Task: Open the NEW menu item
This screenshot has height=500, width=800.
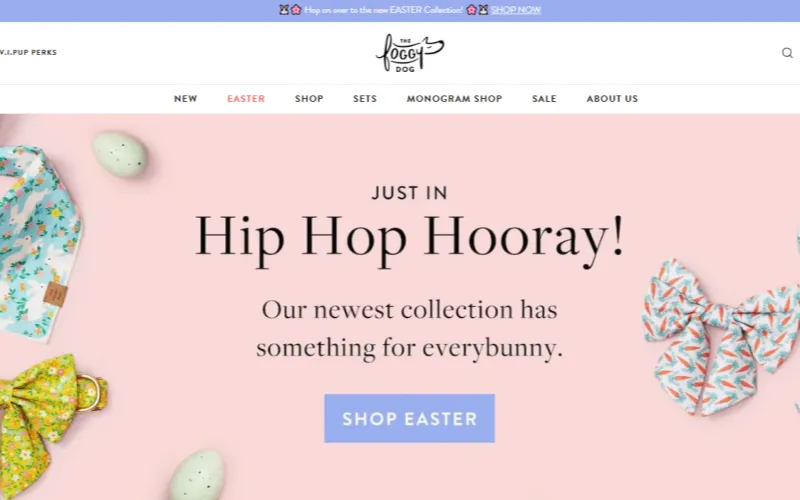Action: (185, 98)
